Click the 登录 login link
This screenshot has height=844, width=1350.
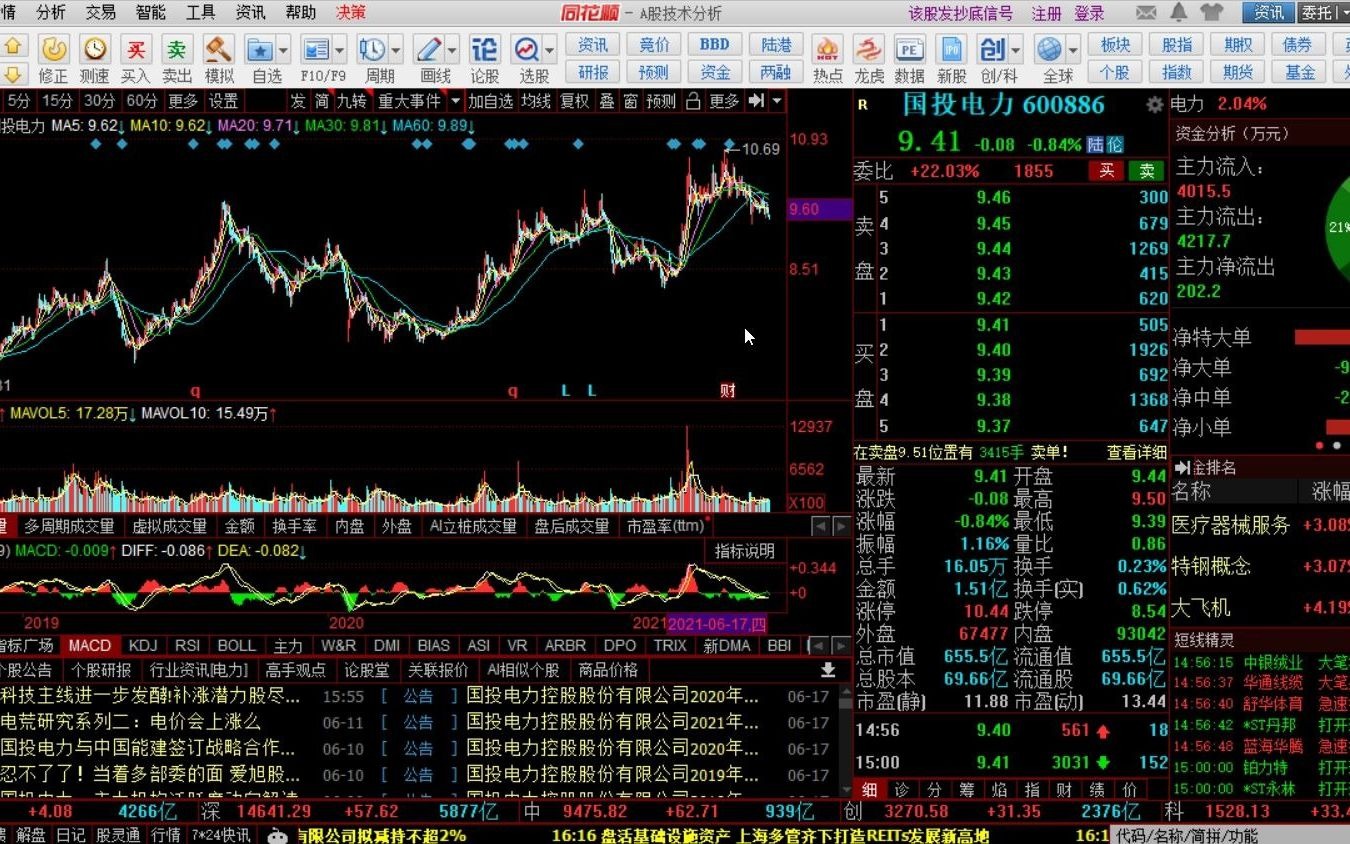(1089, 13)
